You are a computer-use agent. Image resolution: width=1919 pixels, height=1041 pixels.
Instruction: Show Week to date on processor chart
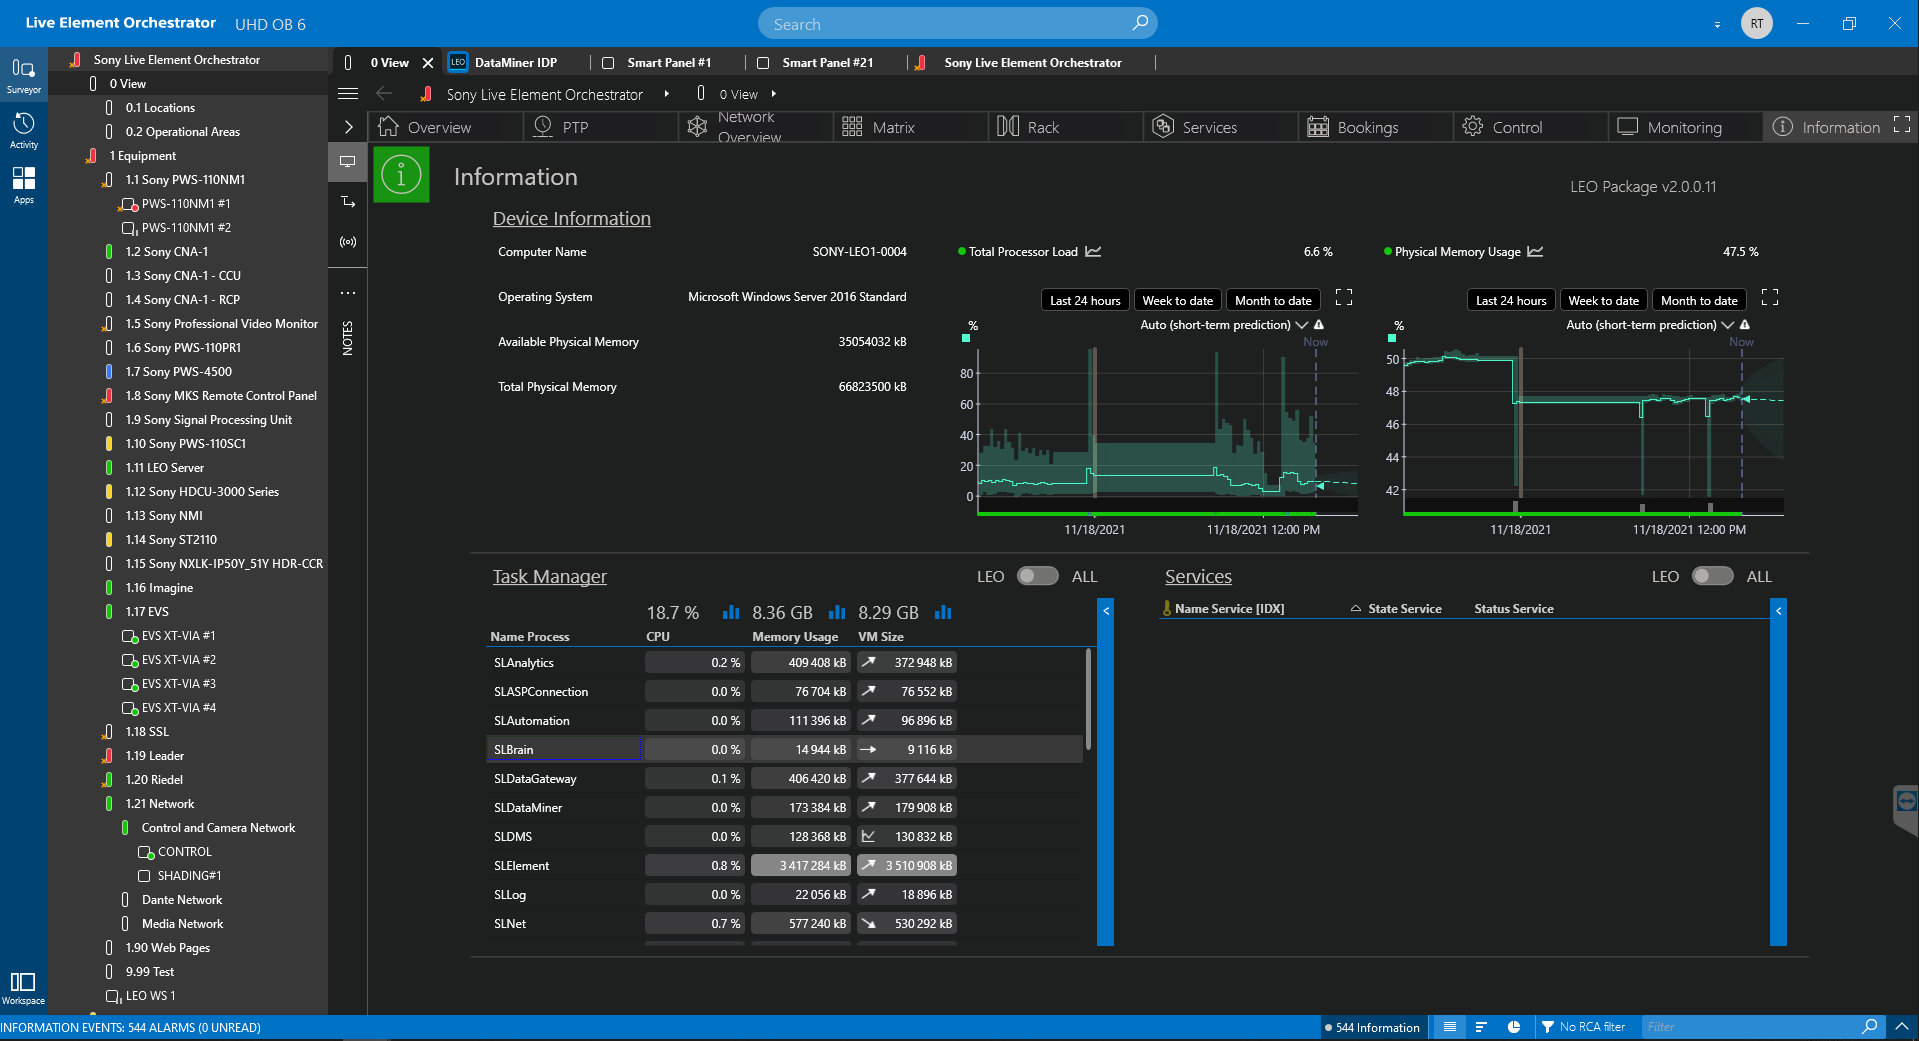(x=1177, y=300)
